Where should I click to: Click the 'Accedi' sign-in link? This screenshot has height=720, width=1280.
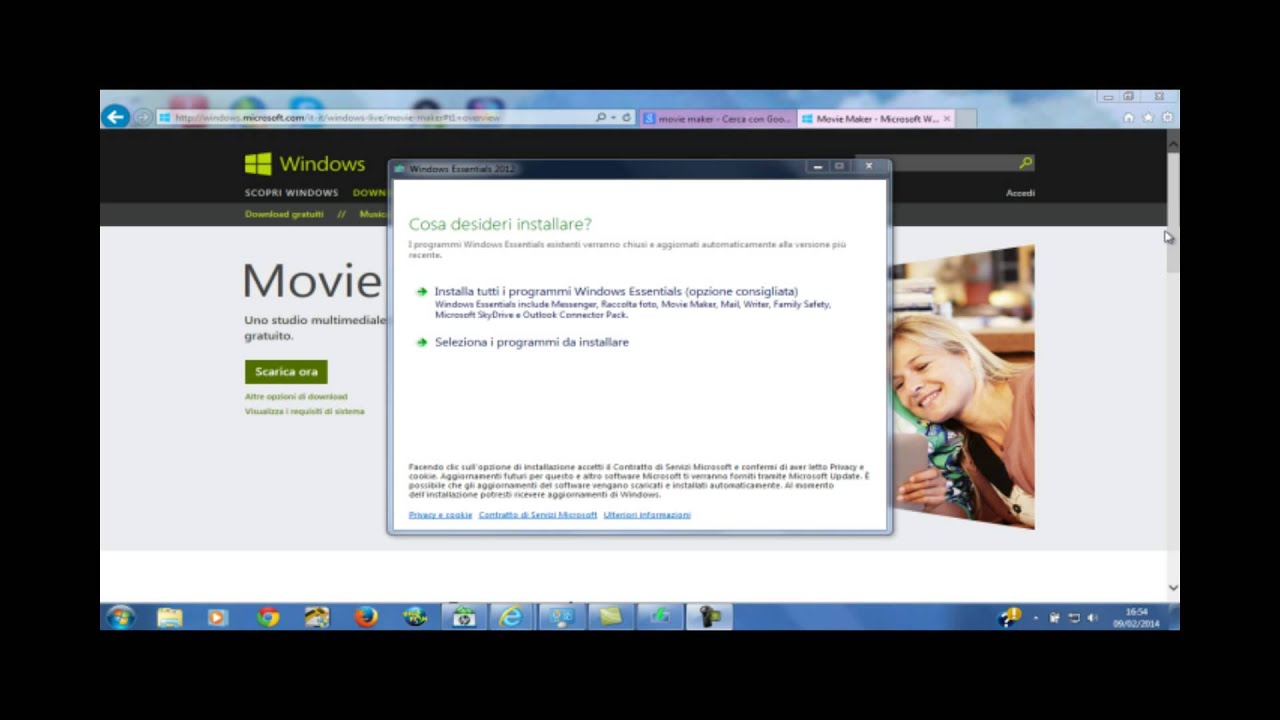tap(1020, 192)
